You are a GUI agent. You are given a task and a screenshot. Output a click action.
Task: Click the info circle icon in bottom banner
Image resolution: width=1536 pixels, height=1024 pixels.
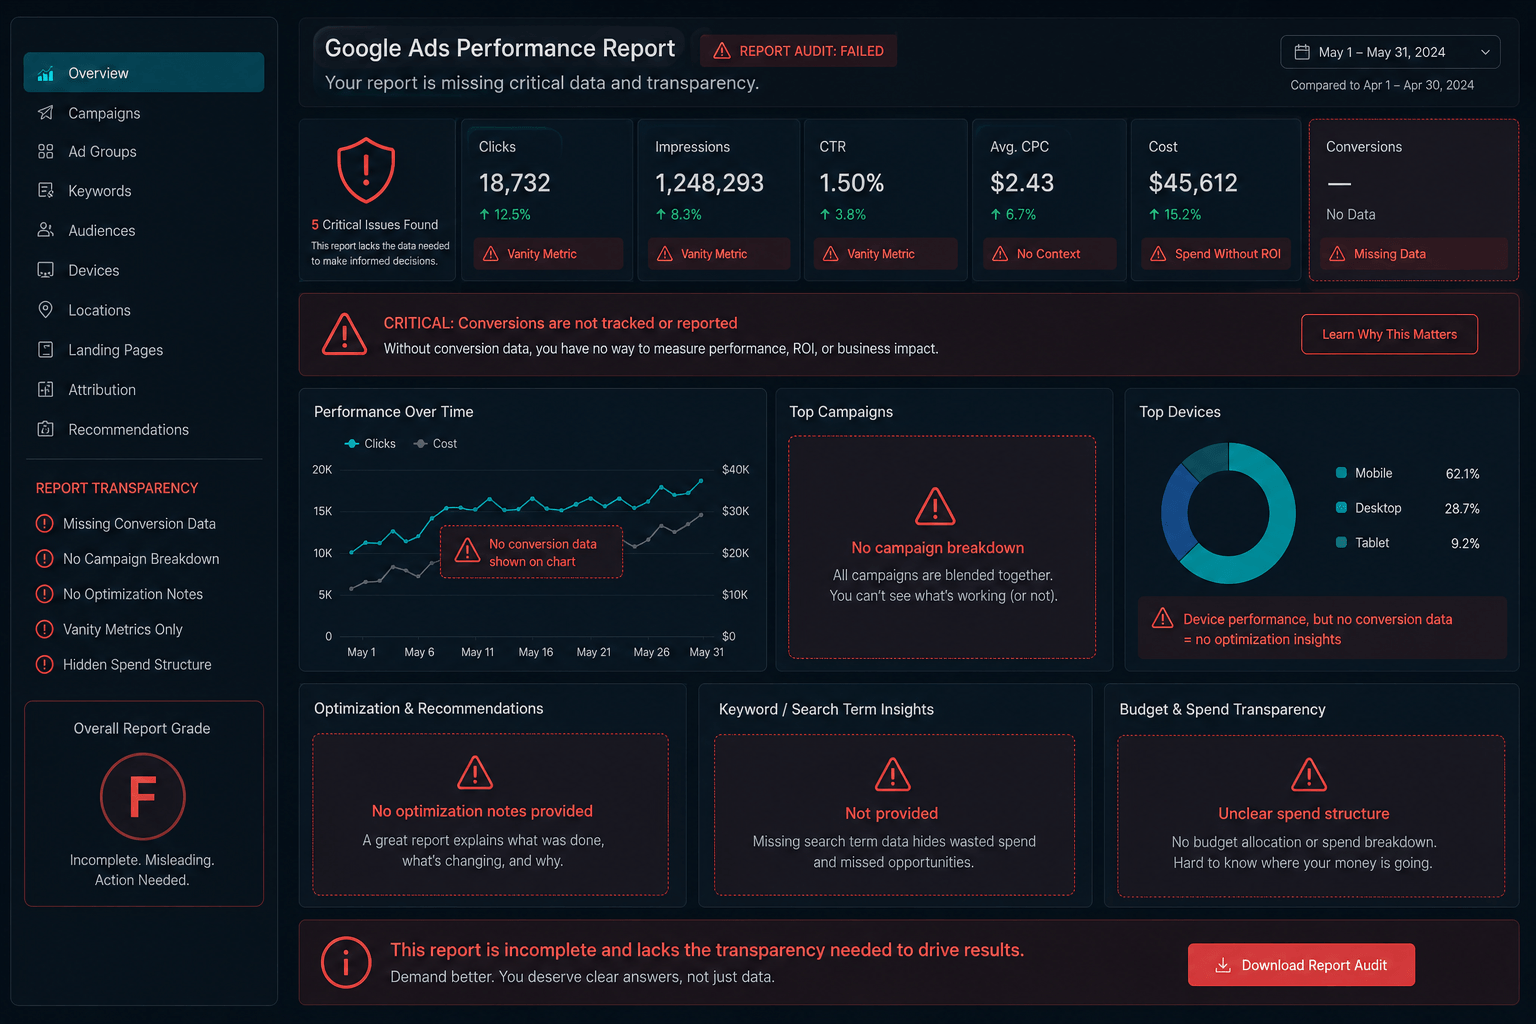346,963
